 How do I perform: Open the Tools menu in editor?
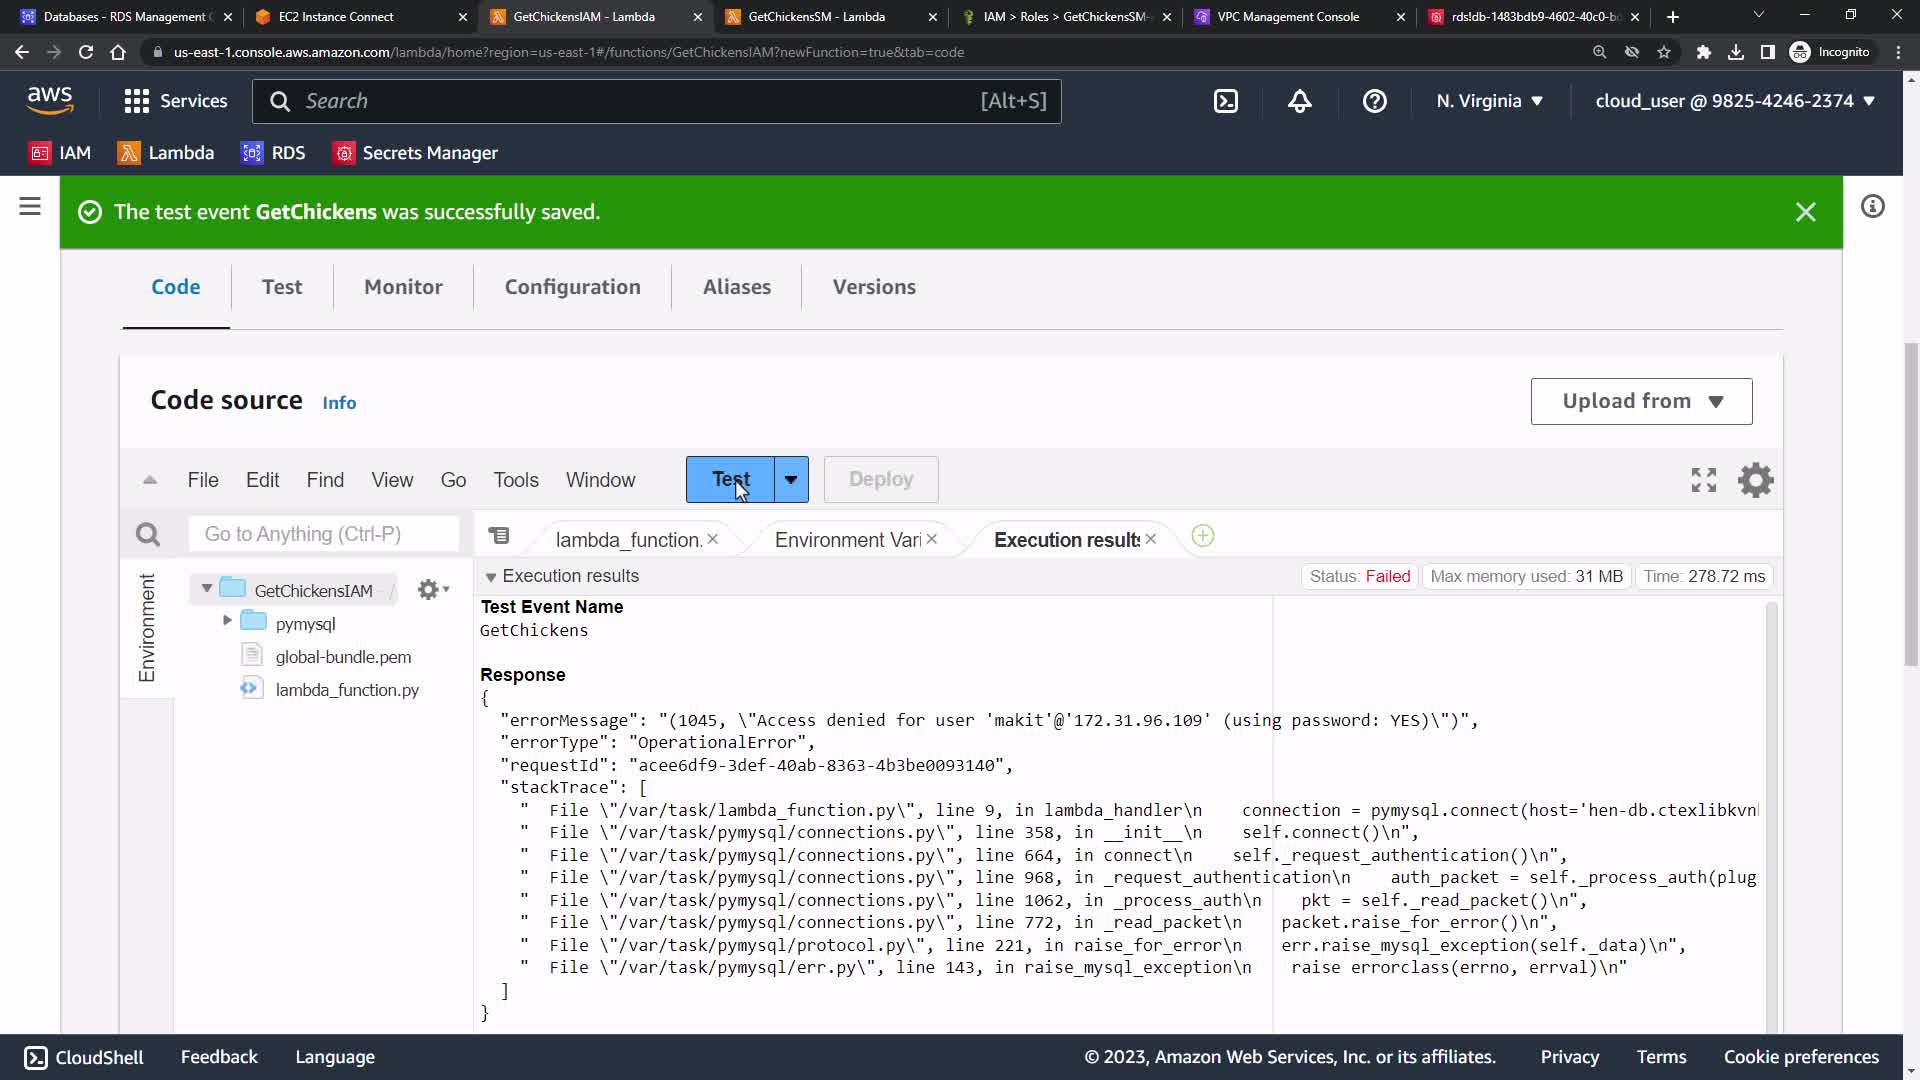(x=515, y=480)
